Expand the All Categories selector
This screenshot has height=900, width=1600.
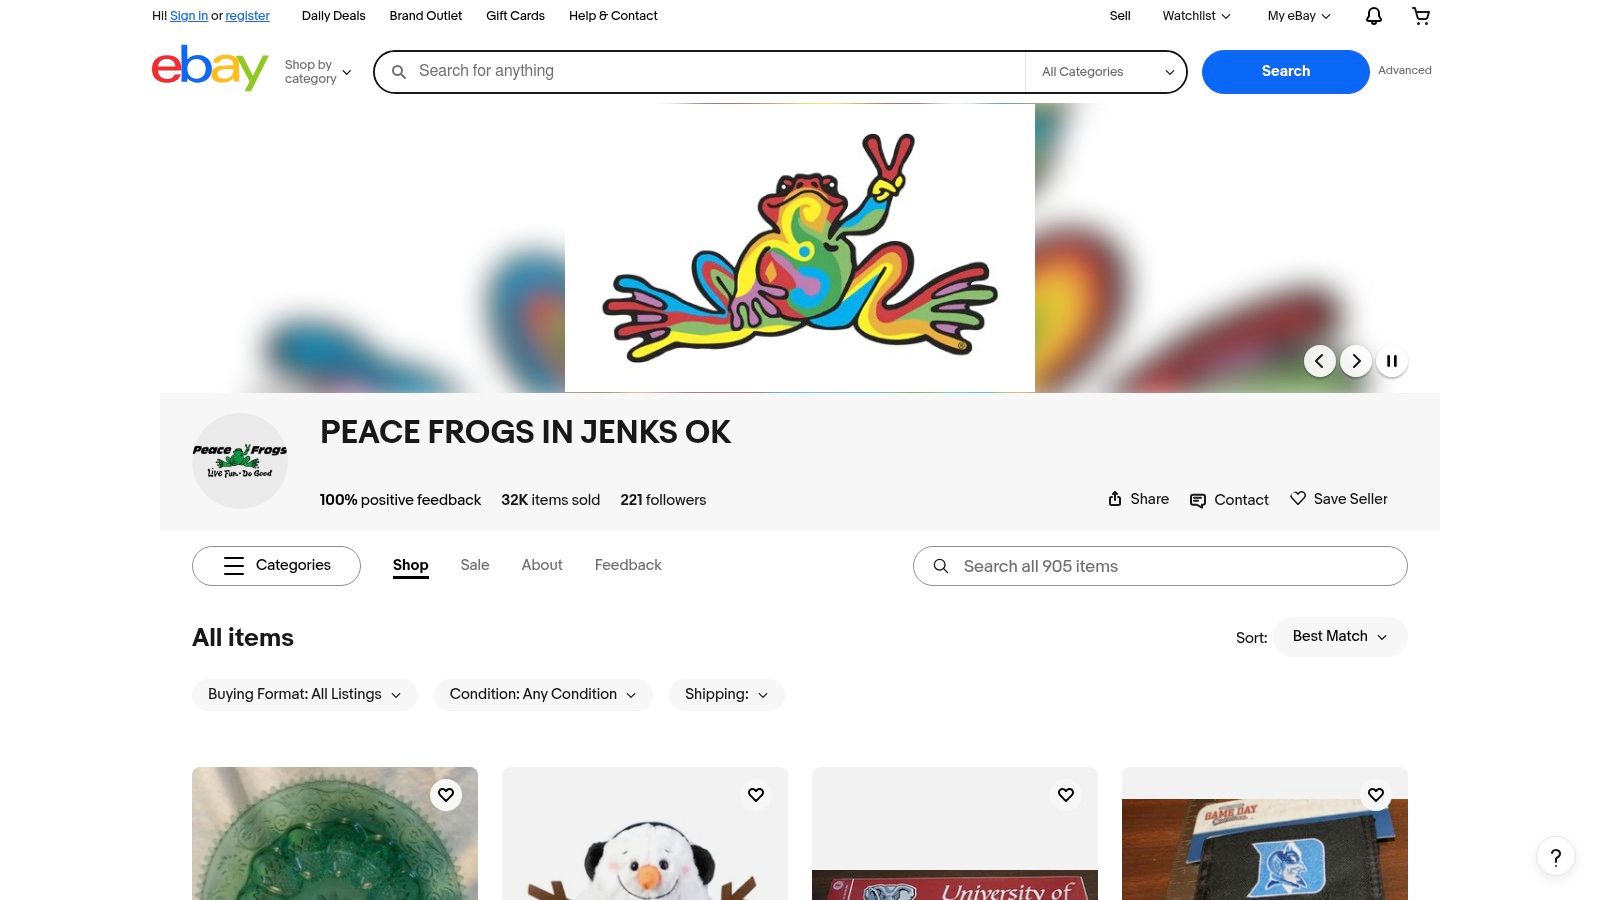click(x=1105, y=71)
